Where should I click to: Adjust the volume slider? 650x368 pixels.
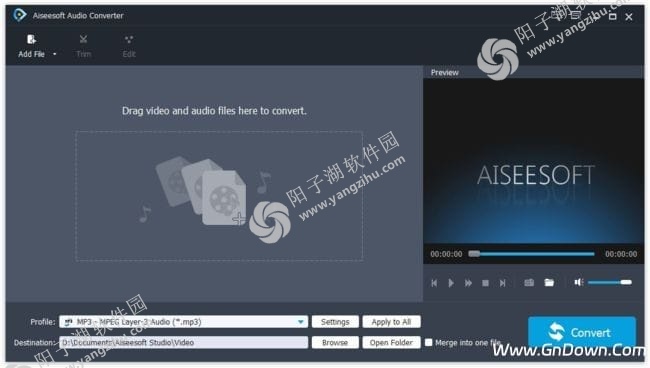pyautogui.click(x=610, y=283)
